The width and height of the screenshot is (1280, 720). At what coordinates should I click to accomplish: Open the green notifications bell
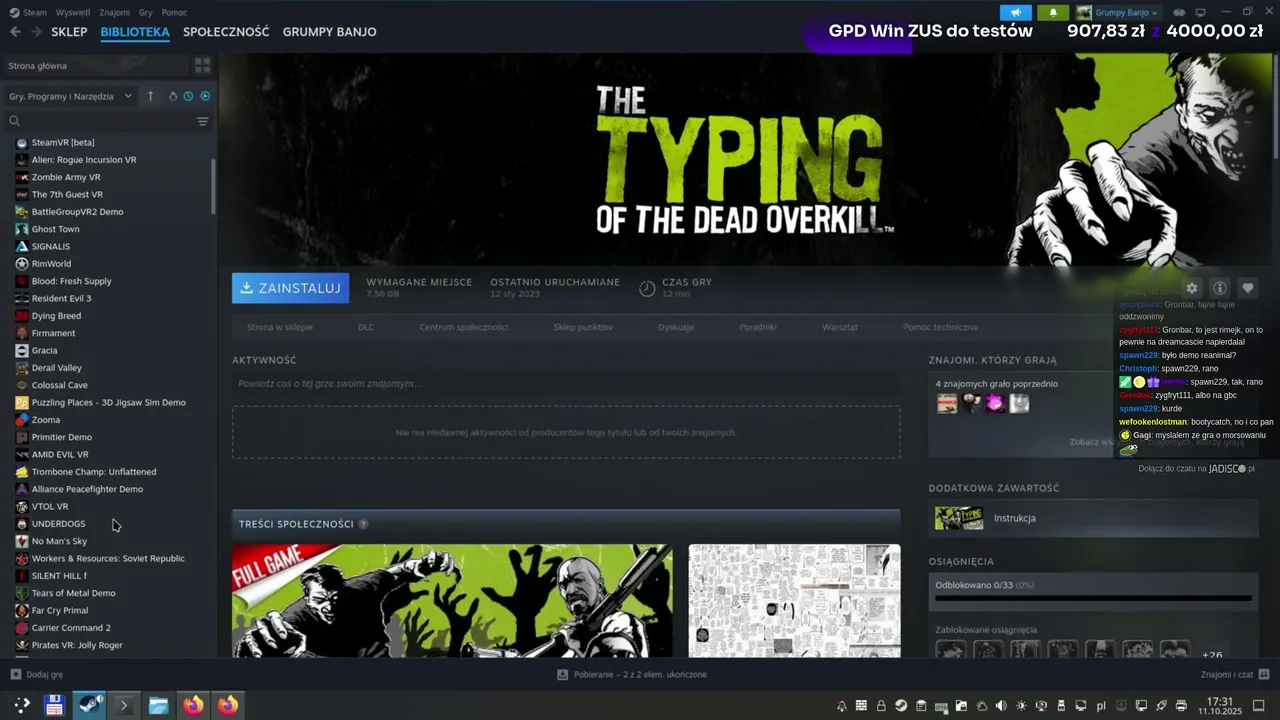click(x=1053, y=12)
